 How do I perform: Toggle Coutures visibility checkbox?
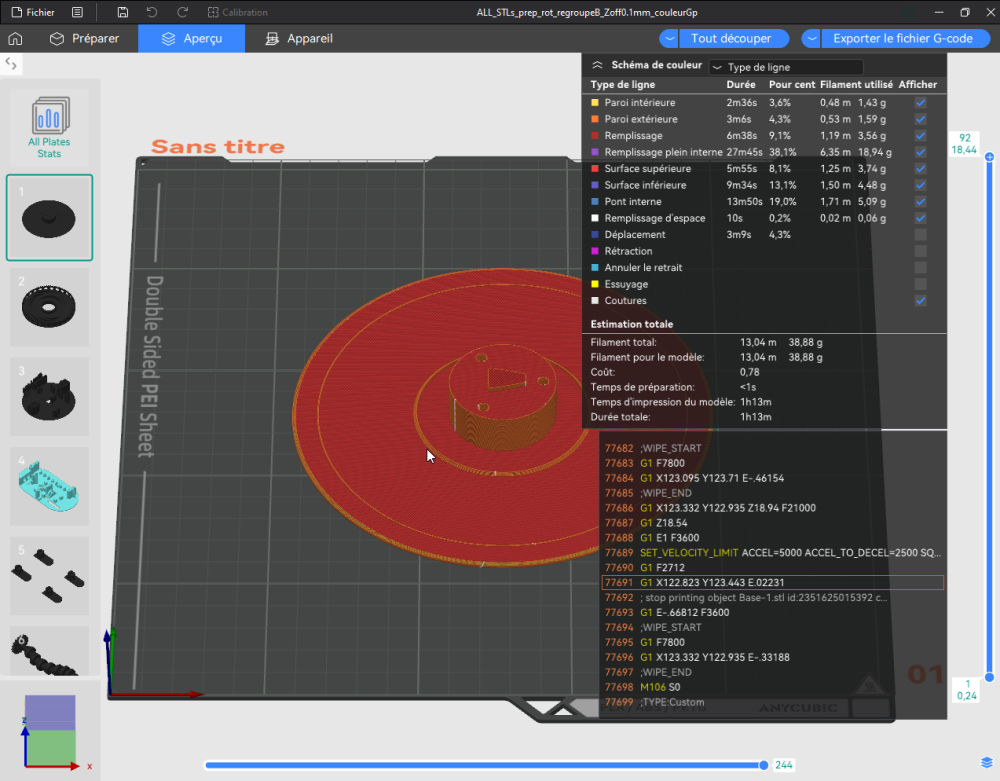pyautogui.click(x=920, y=301)
